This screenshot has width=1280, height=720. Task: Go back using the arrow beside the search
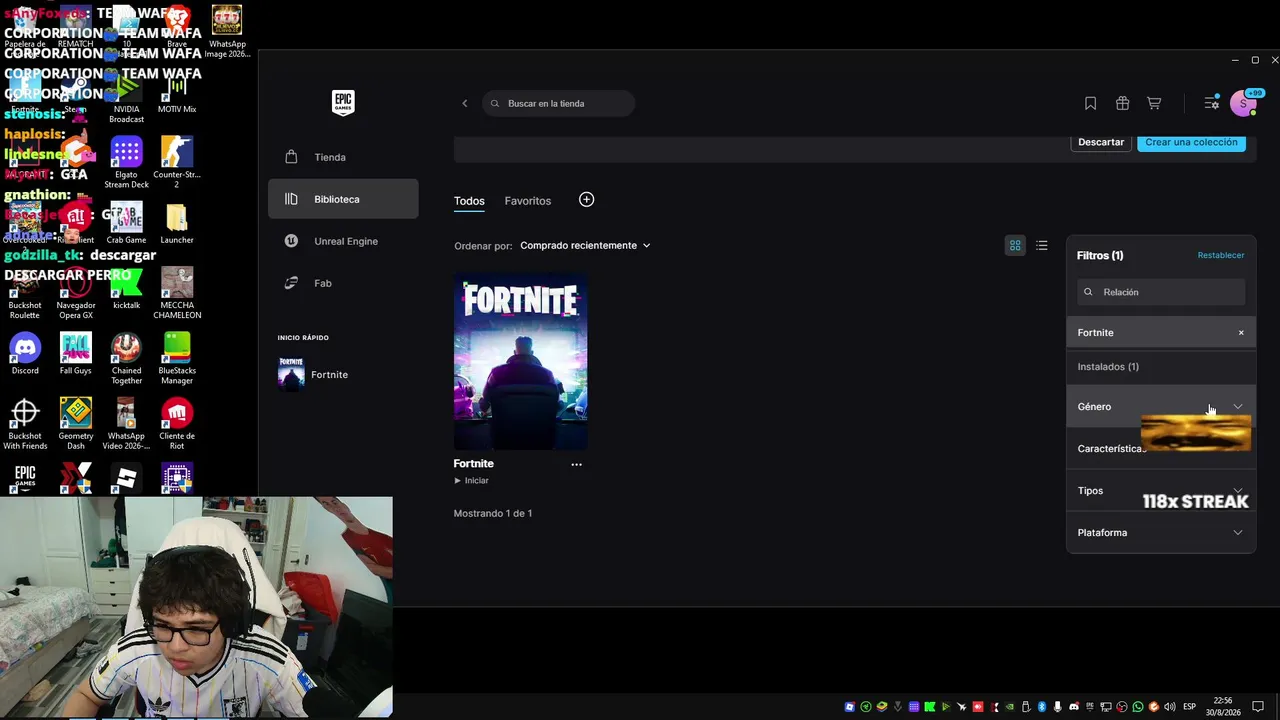tap(465, 104)
